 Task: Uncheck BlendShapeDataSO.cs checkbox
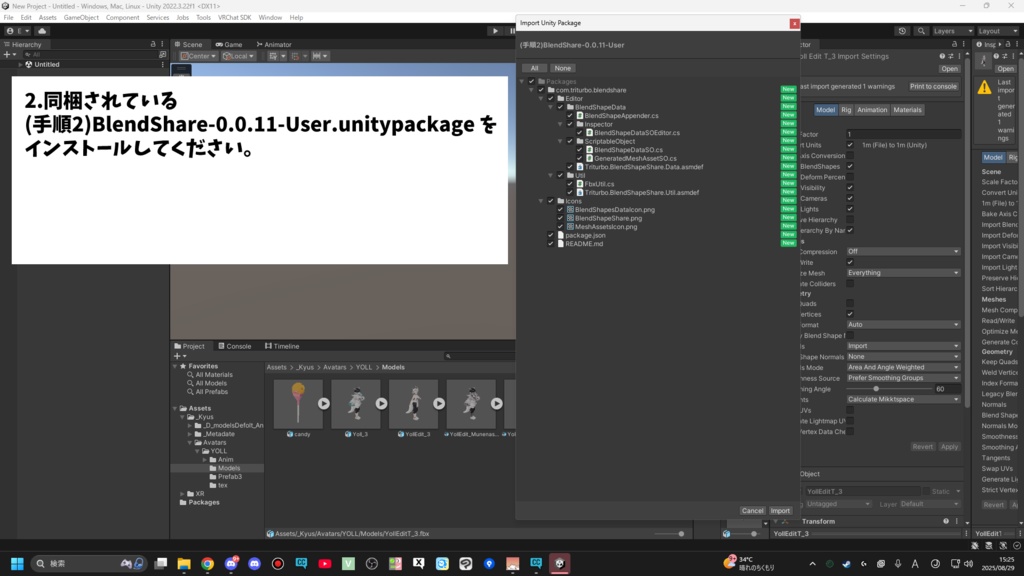(579, 150)
